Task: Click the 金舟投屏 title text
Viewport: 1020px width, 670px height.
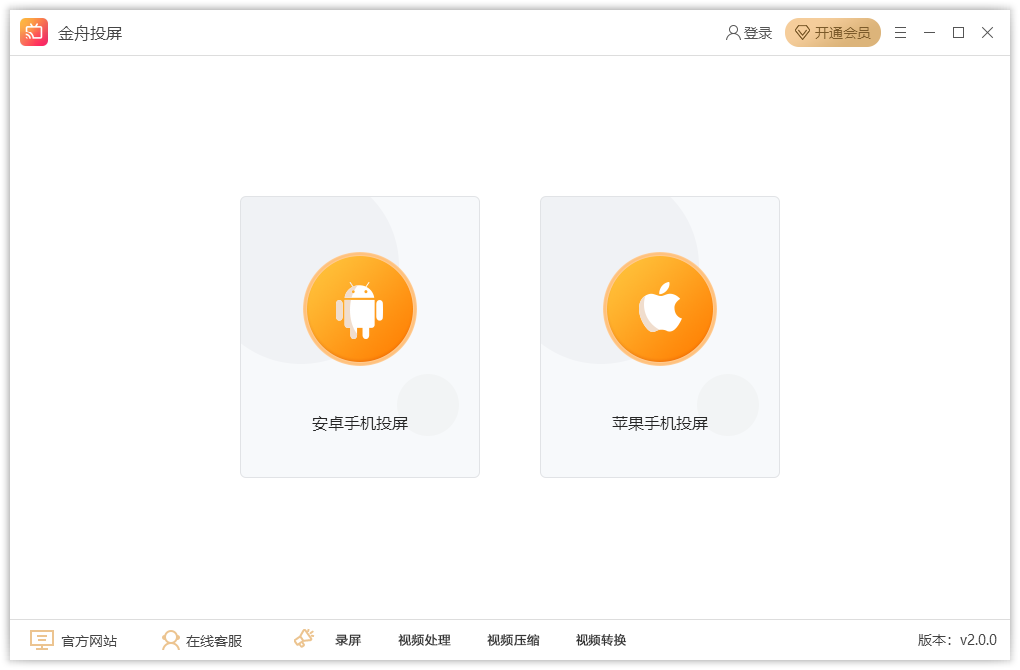Action: (x=90, y=33)
